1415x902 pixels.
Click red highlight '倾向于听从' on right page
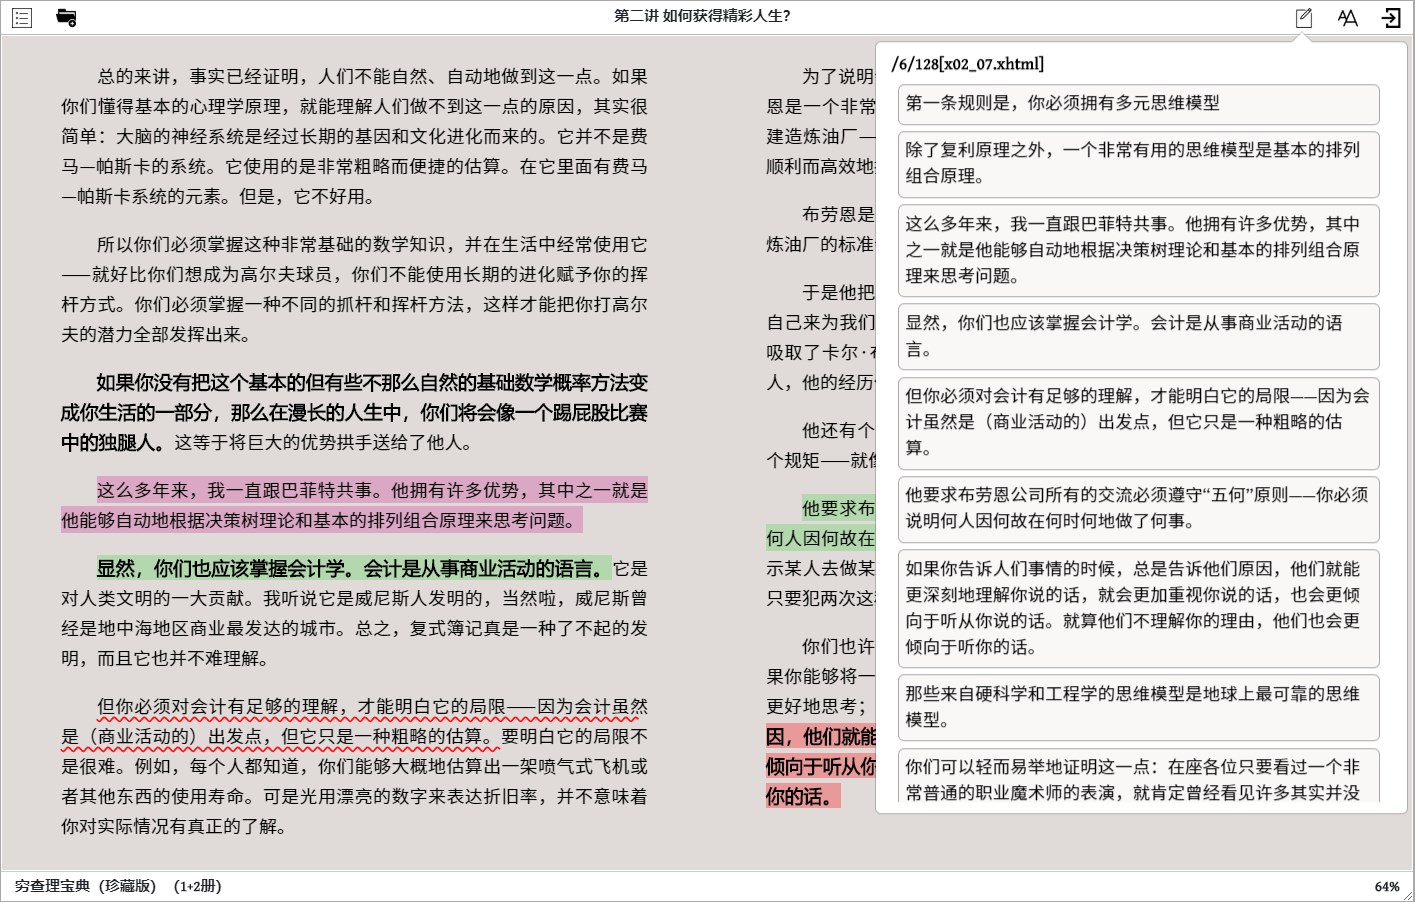click(820, 767)
